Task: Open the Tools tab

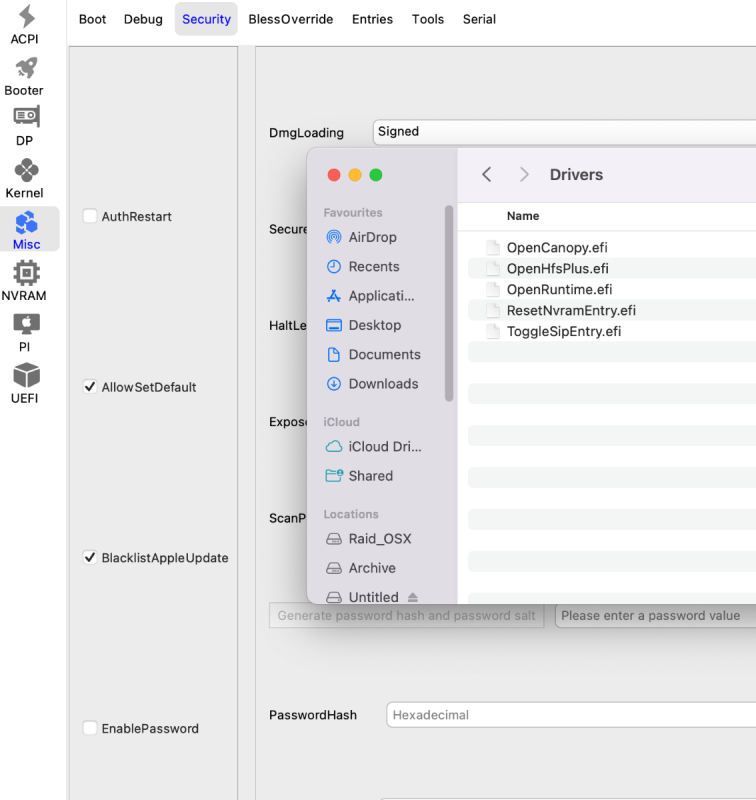Action: click(428, 19)
